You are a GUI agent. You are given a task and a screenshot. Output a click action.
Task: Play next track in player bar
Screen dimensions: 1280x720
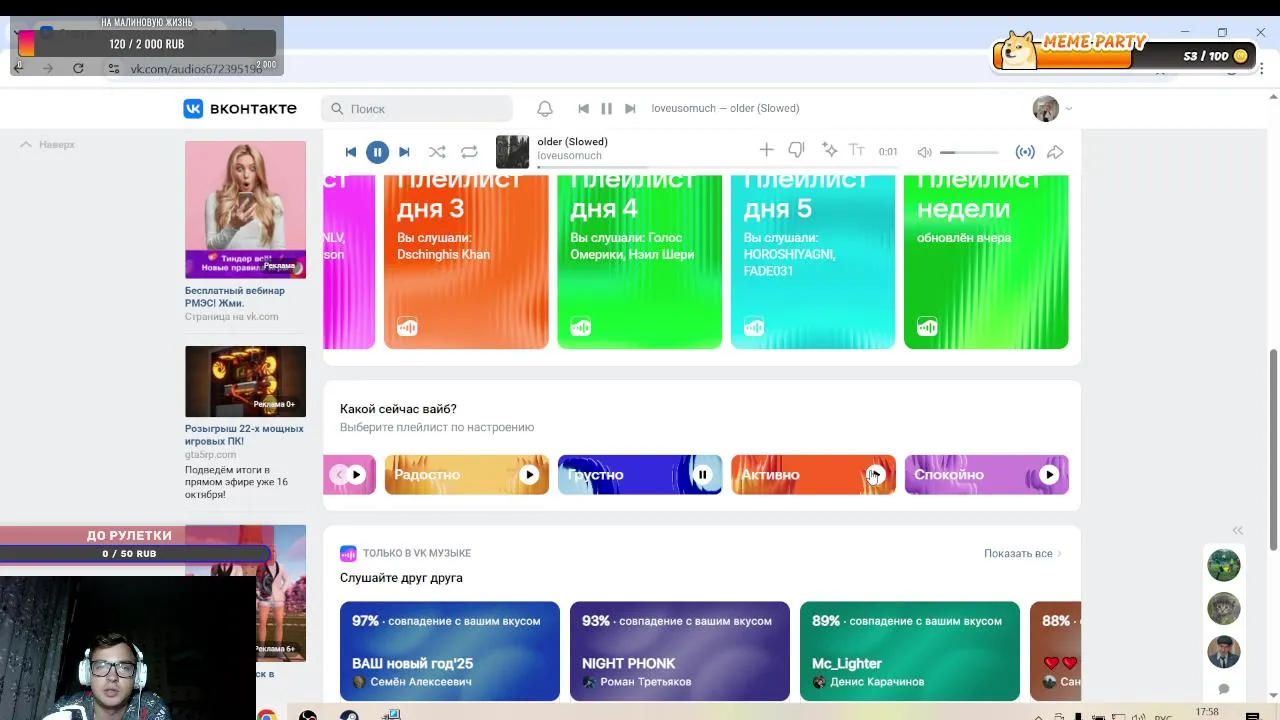click(x=404, y=152)
